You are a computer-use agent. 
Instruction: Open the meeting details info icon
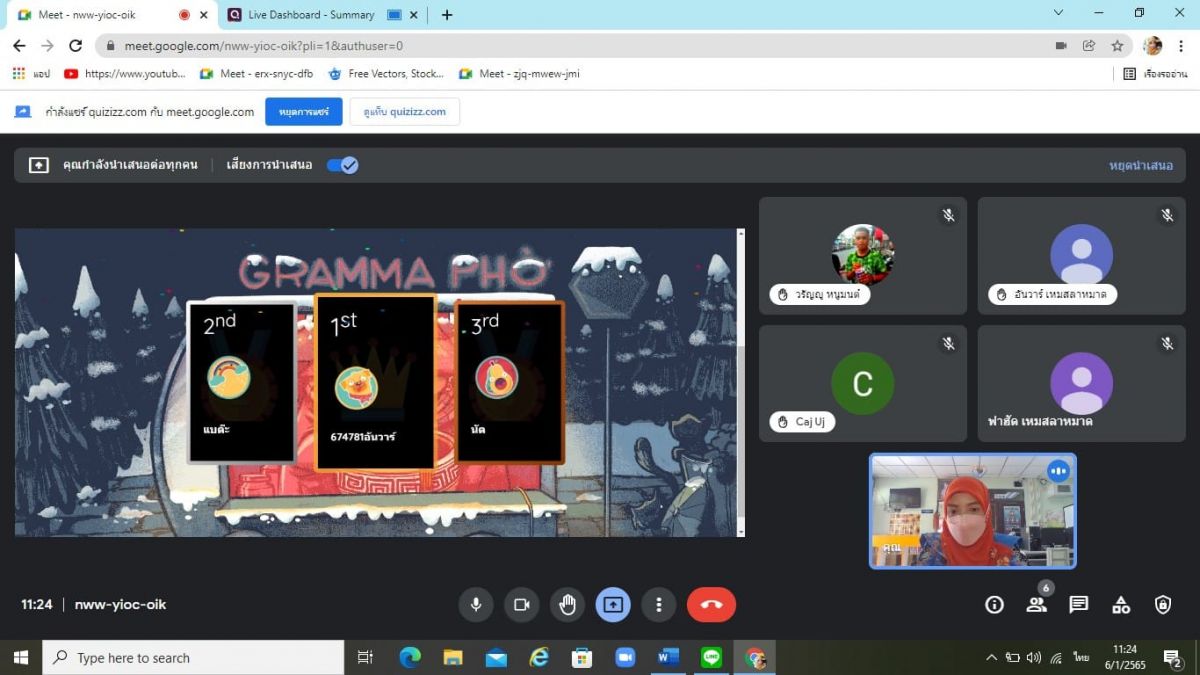pyautogui.click(x=994, y=604)
